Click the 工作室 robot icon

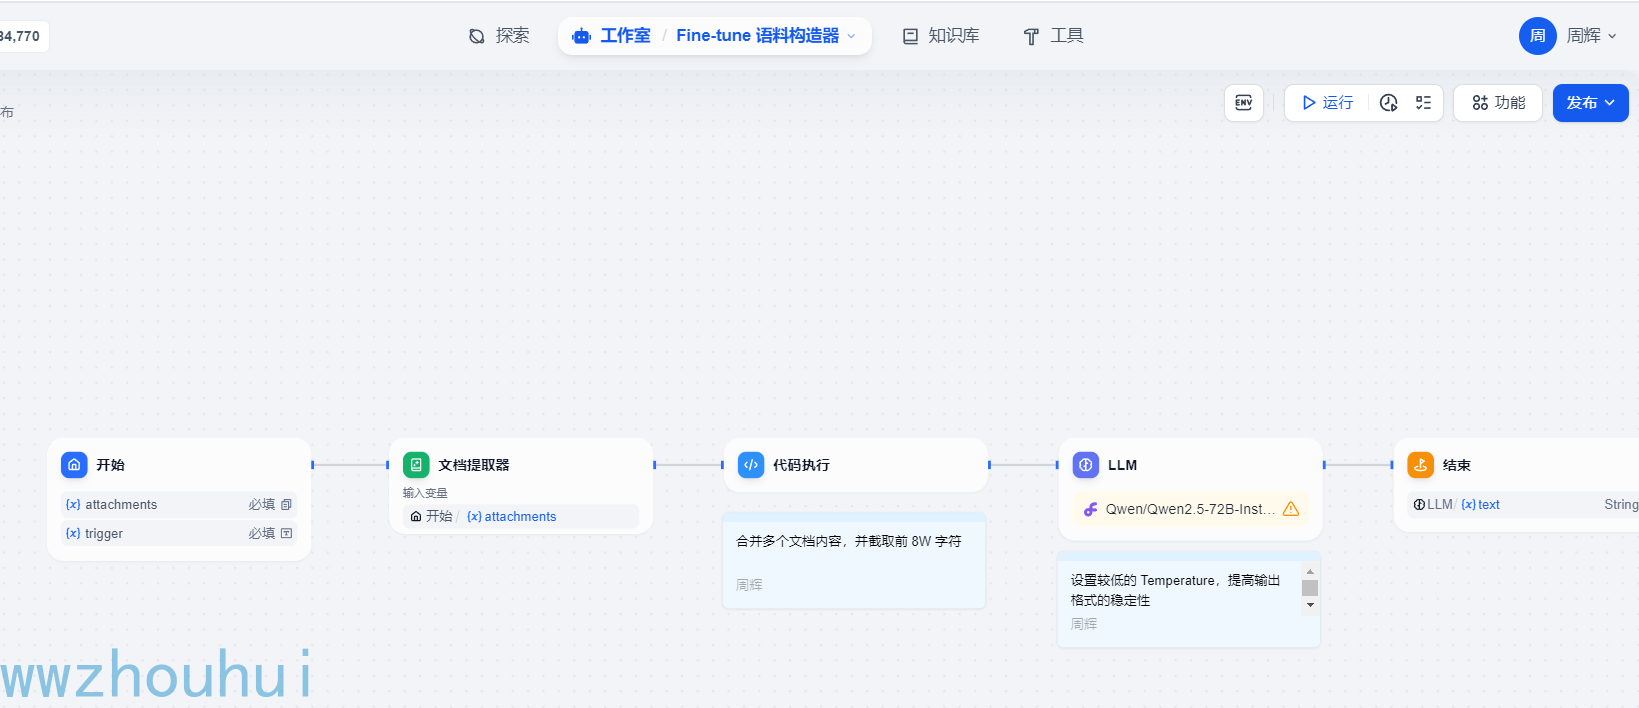[581, 36]
